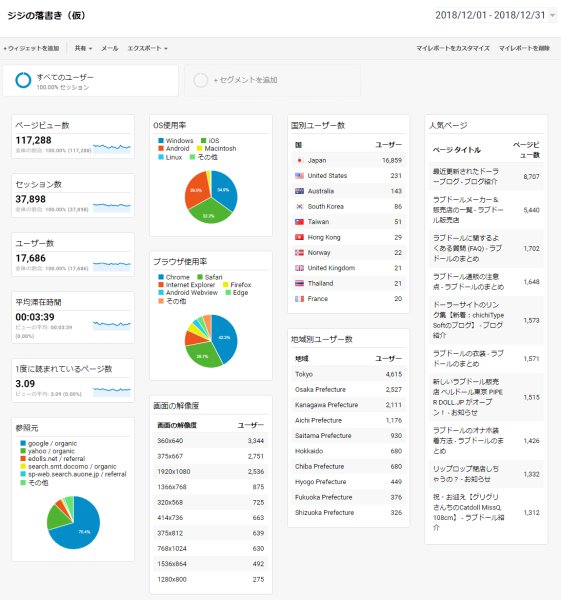Click the Hong Kong flag icon
The height and width of the screenshot is (600, 561).
pos(299,237)
